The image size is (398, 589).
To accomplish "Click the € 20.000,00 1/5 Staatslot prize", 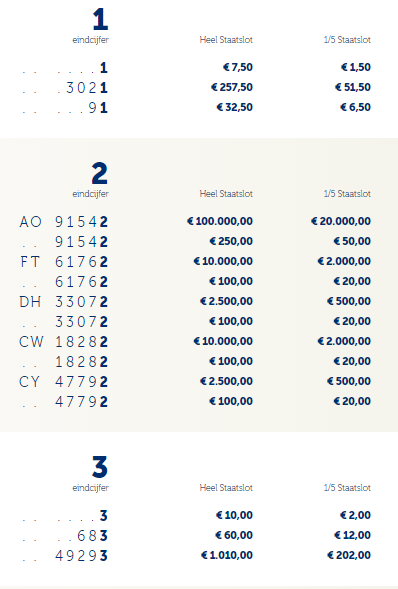I will pos(341,221).
